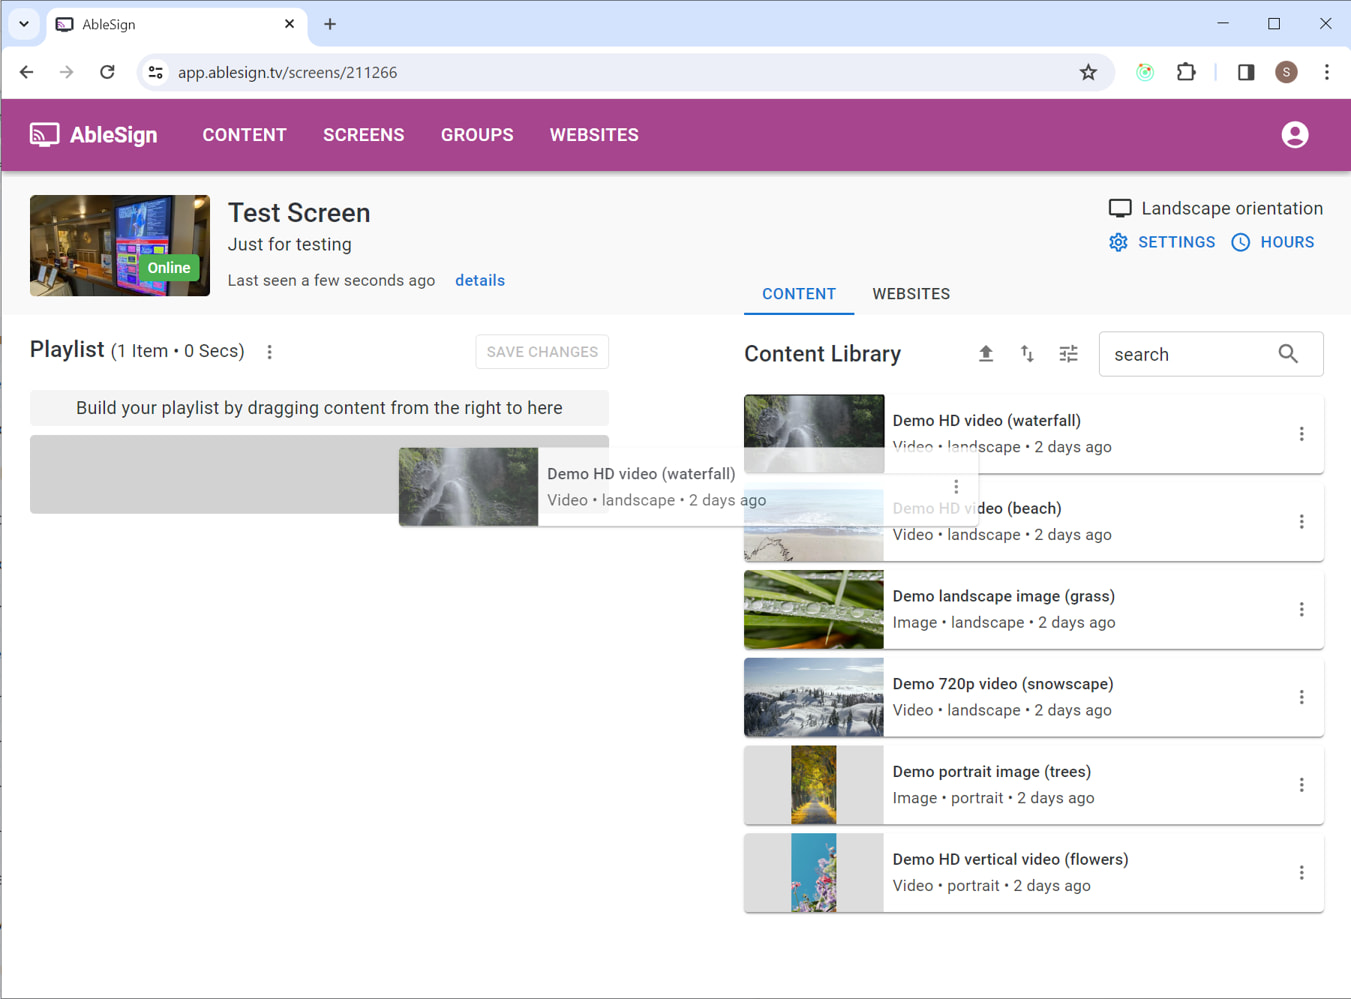Screen dimensions: 1351x999
Task: Click the sort arrows icon in Content Library
Action: (1027, 354)
